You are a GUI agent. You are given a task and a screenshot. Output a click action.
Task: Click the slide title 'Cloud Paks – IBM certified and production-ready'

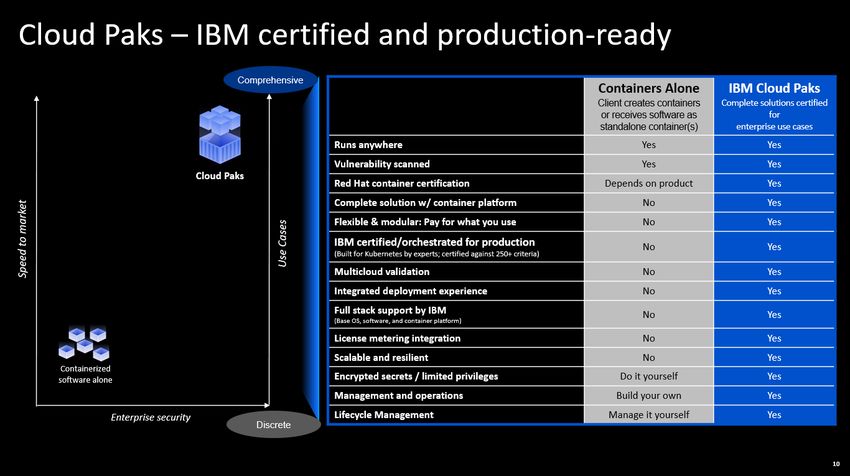pyautogui.click(x=345, y=35)
